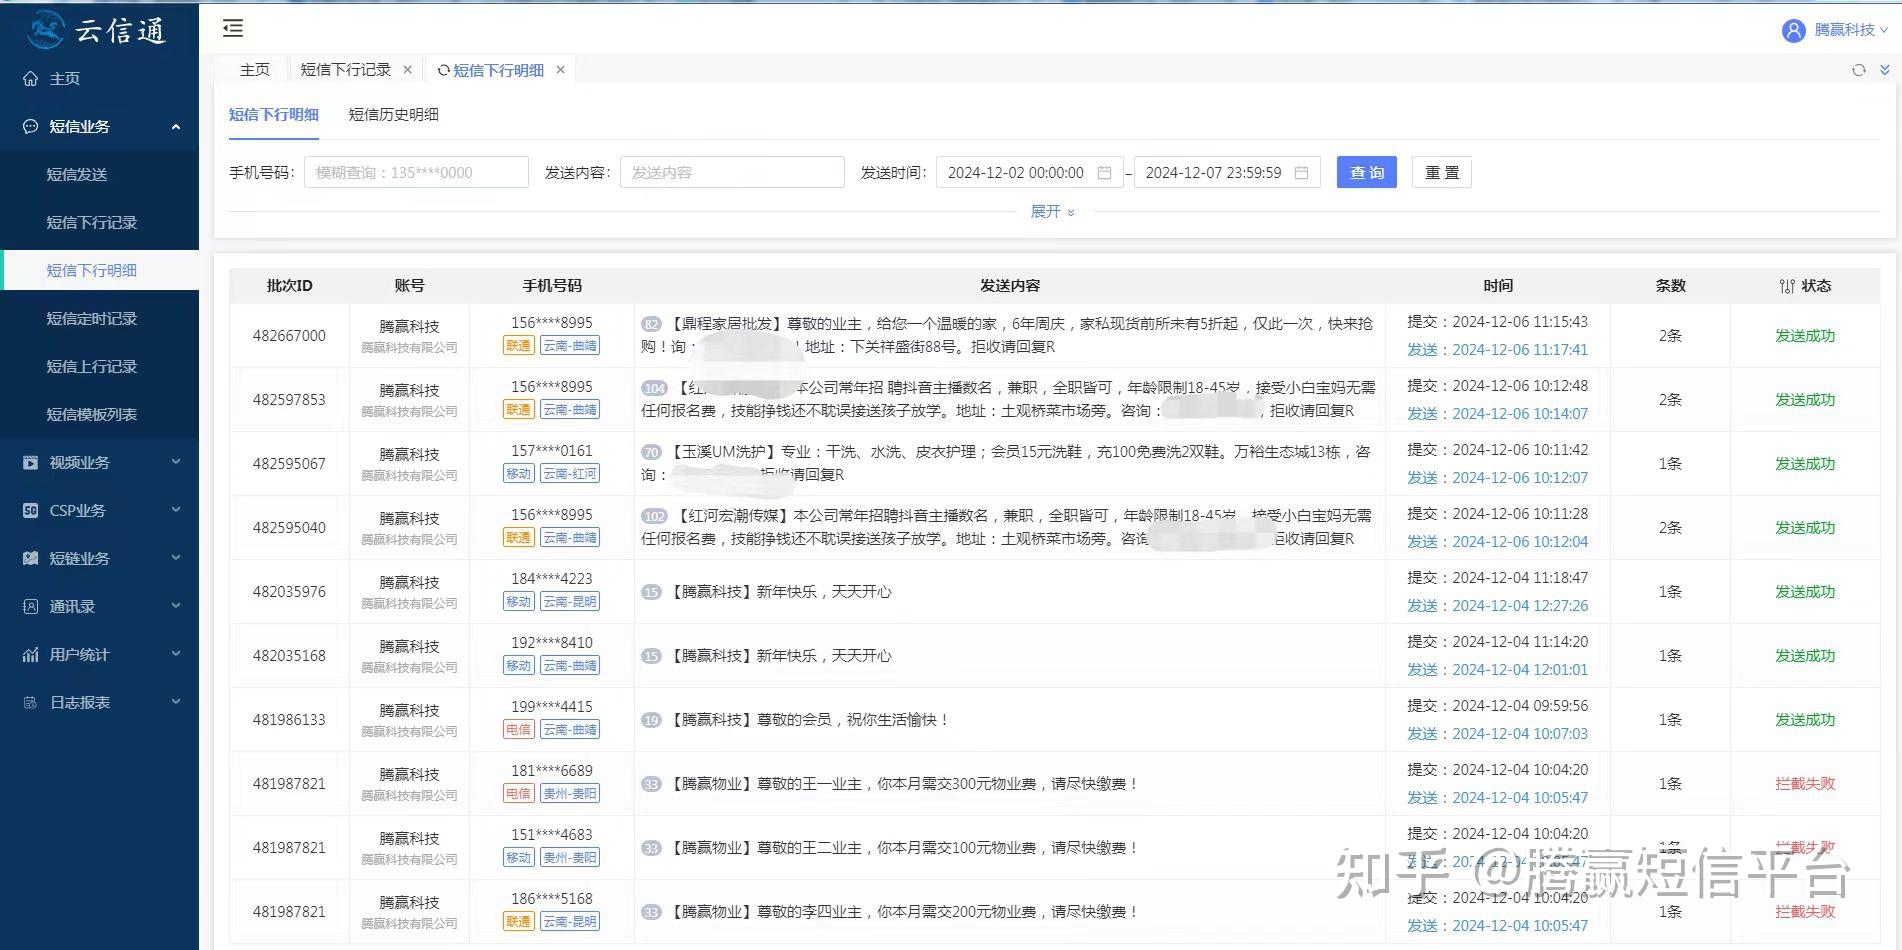This screenshot has width=1902, height=950.
Task: Click the 电信 carrier tag in row 481986133
Action: pos(518,730)
